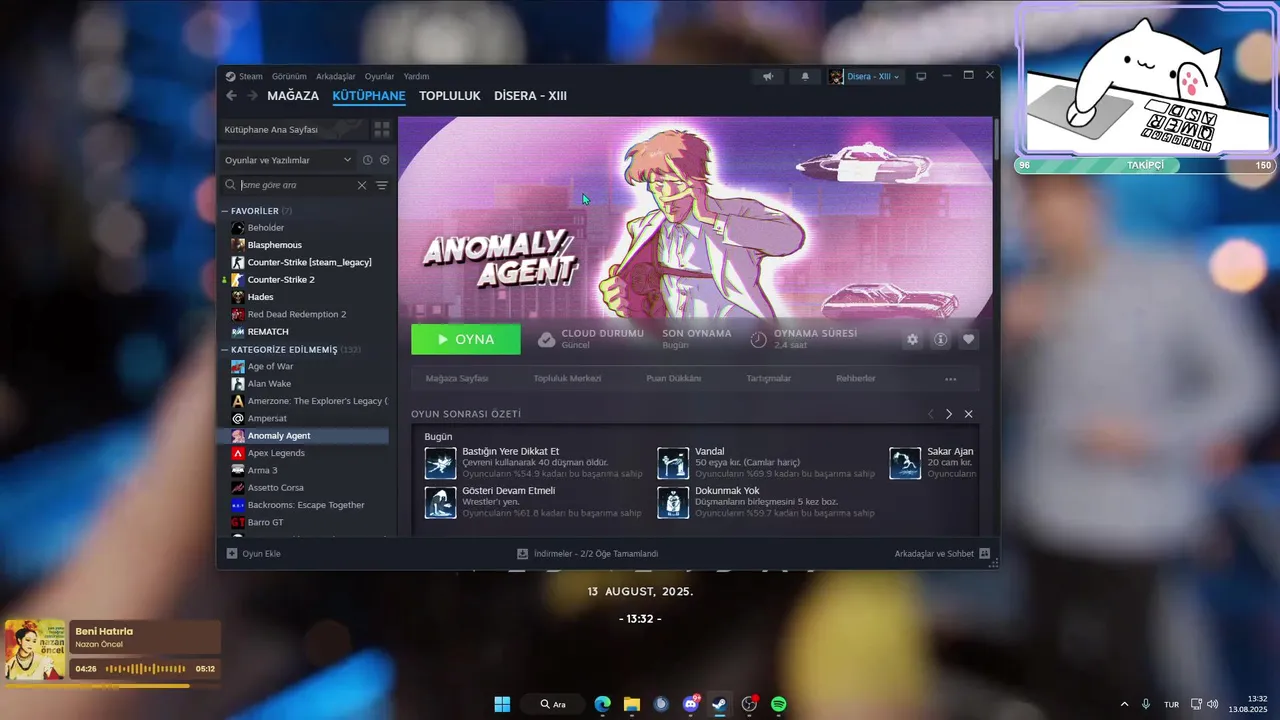
Task: Open the DÎSERA - XIII profile tab
Action: [x=530, y=96]
